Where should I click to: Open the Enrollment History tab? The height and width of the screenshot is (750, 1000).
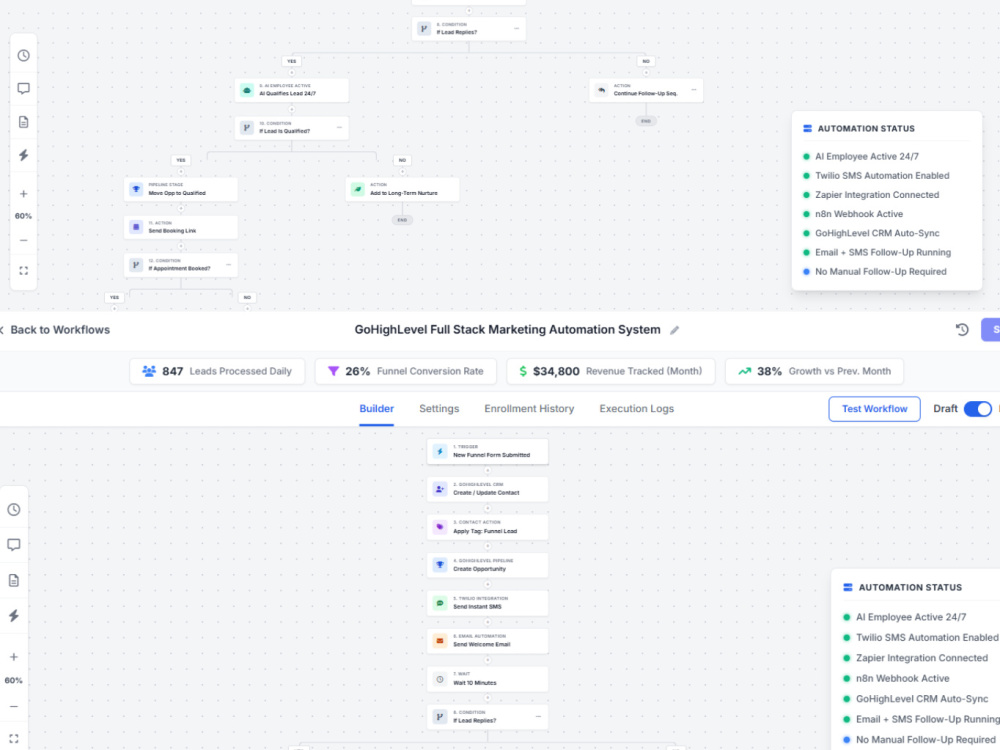529,409
